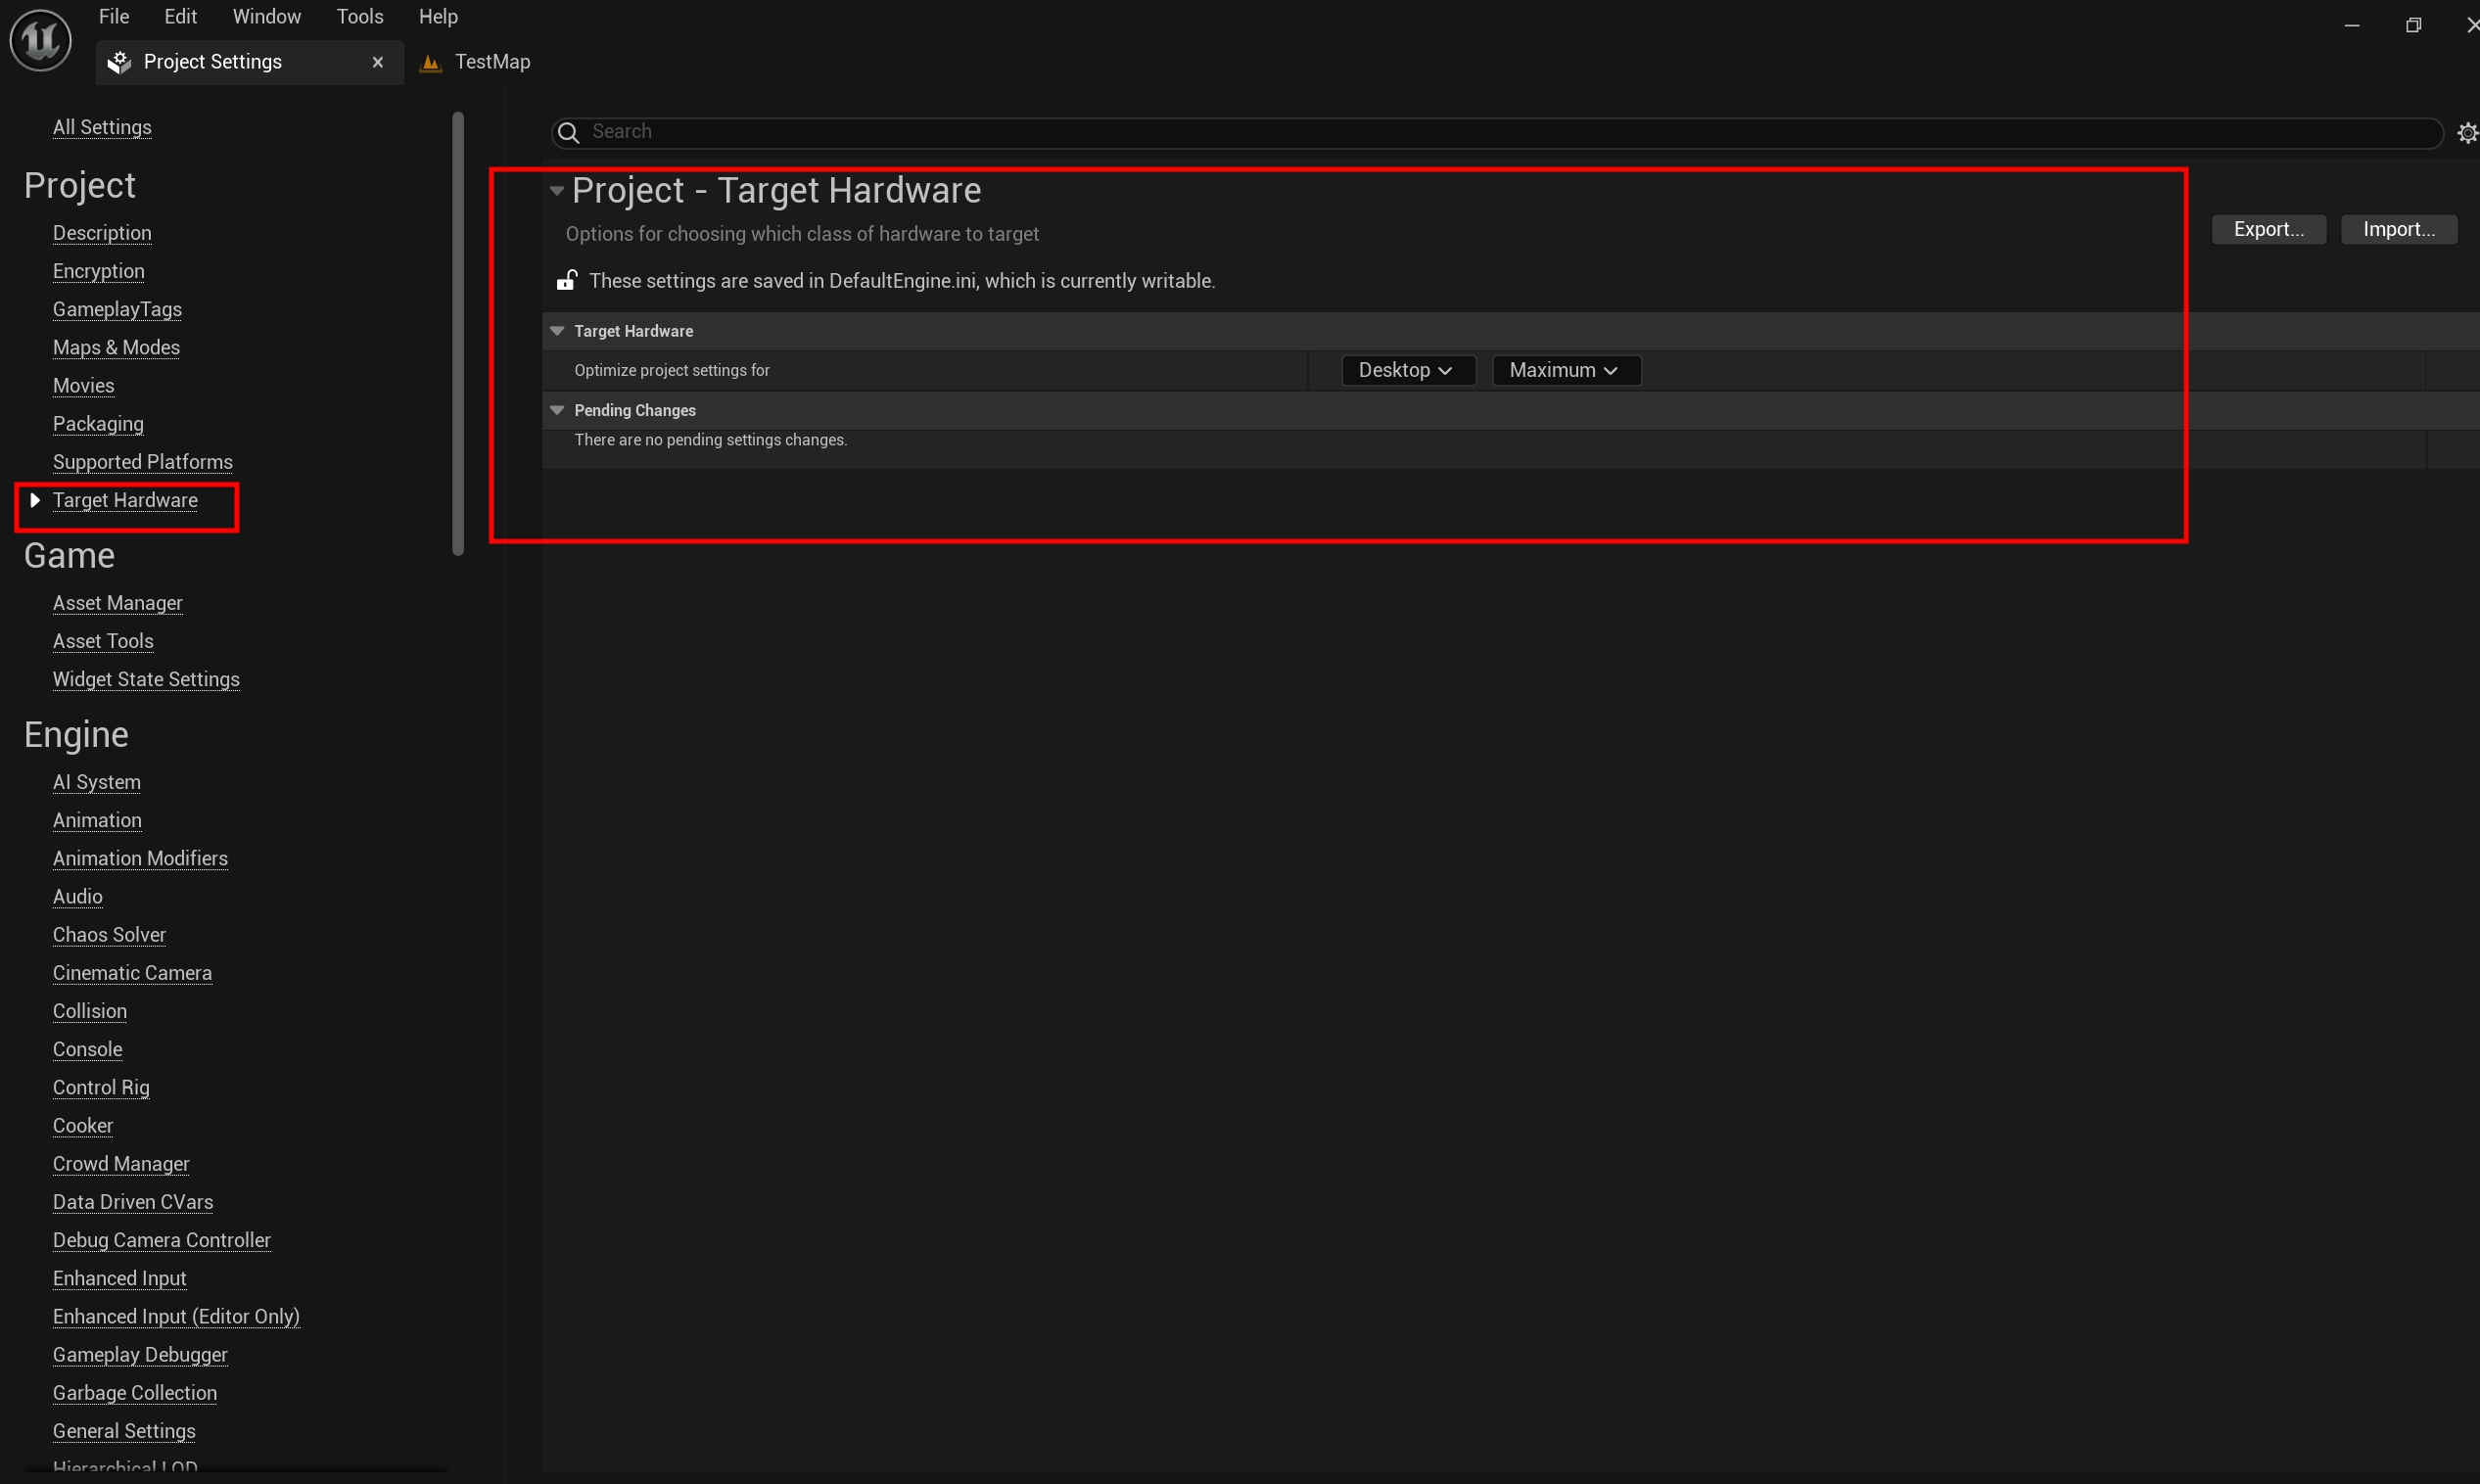Open Animation Modifiers settings
Screen dimensions: 2480x1484
point(140,858)
